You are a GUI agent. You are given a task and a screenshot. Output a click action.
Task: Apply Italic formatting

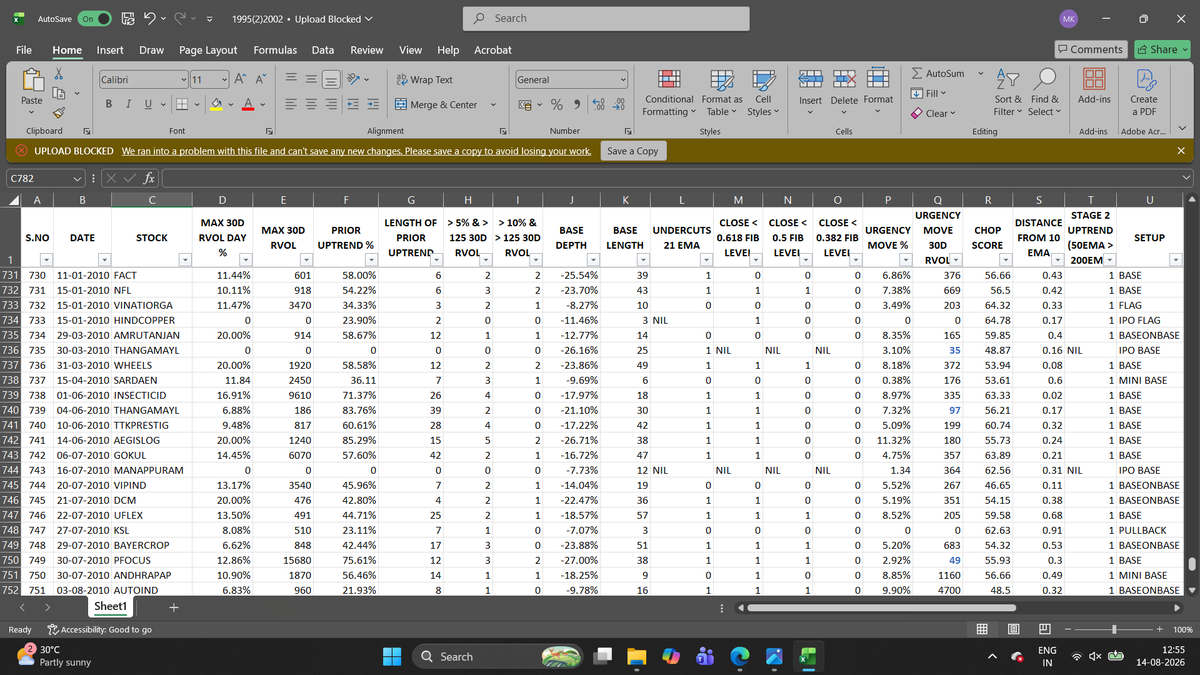(129, 104)
